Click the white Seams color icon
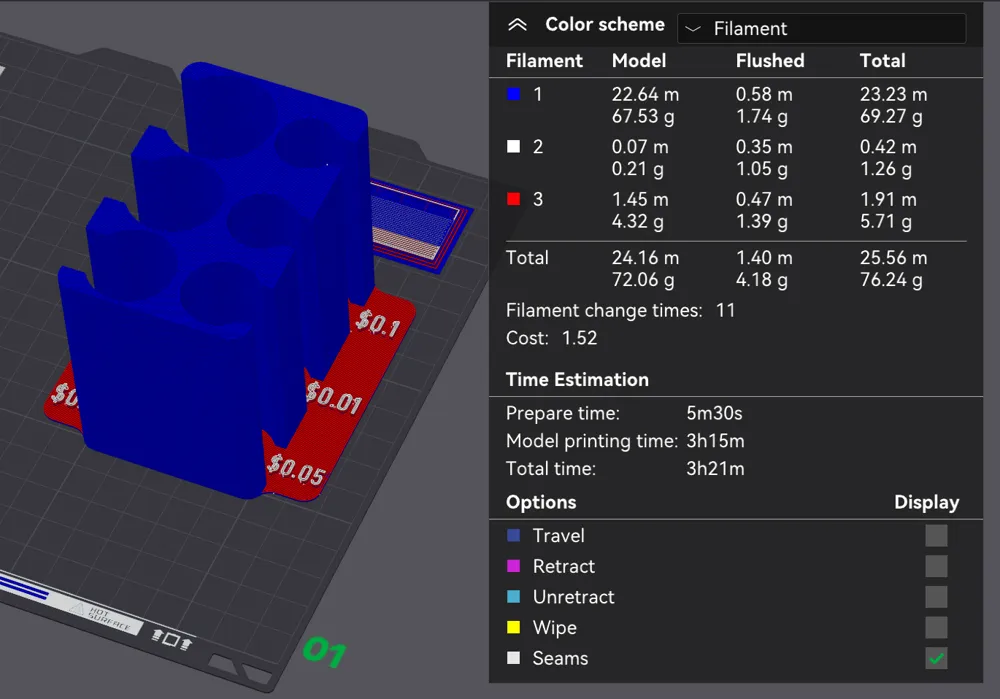This screenshot has width=1000, height=699. point(514,658)
